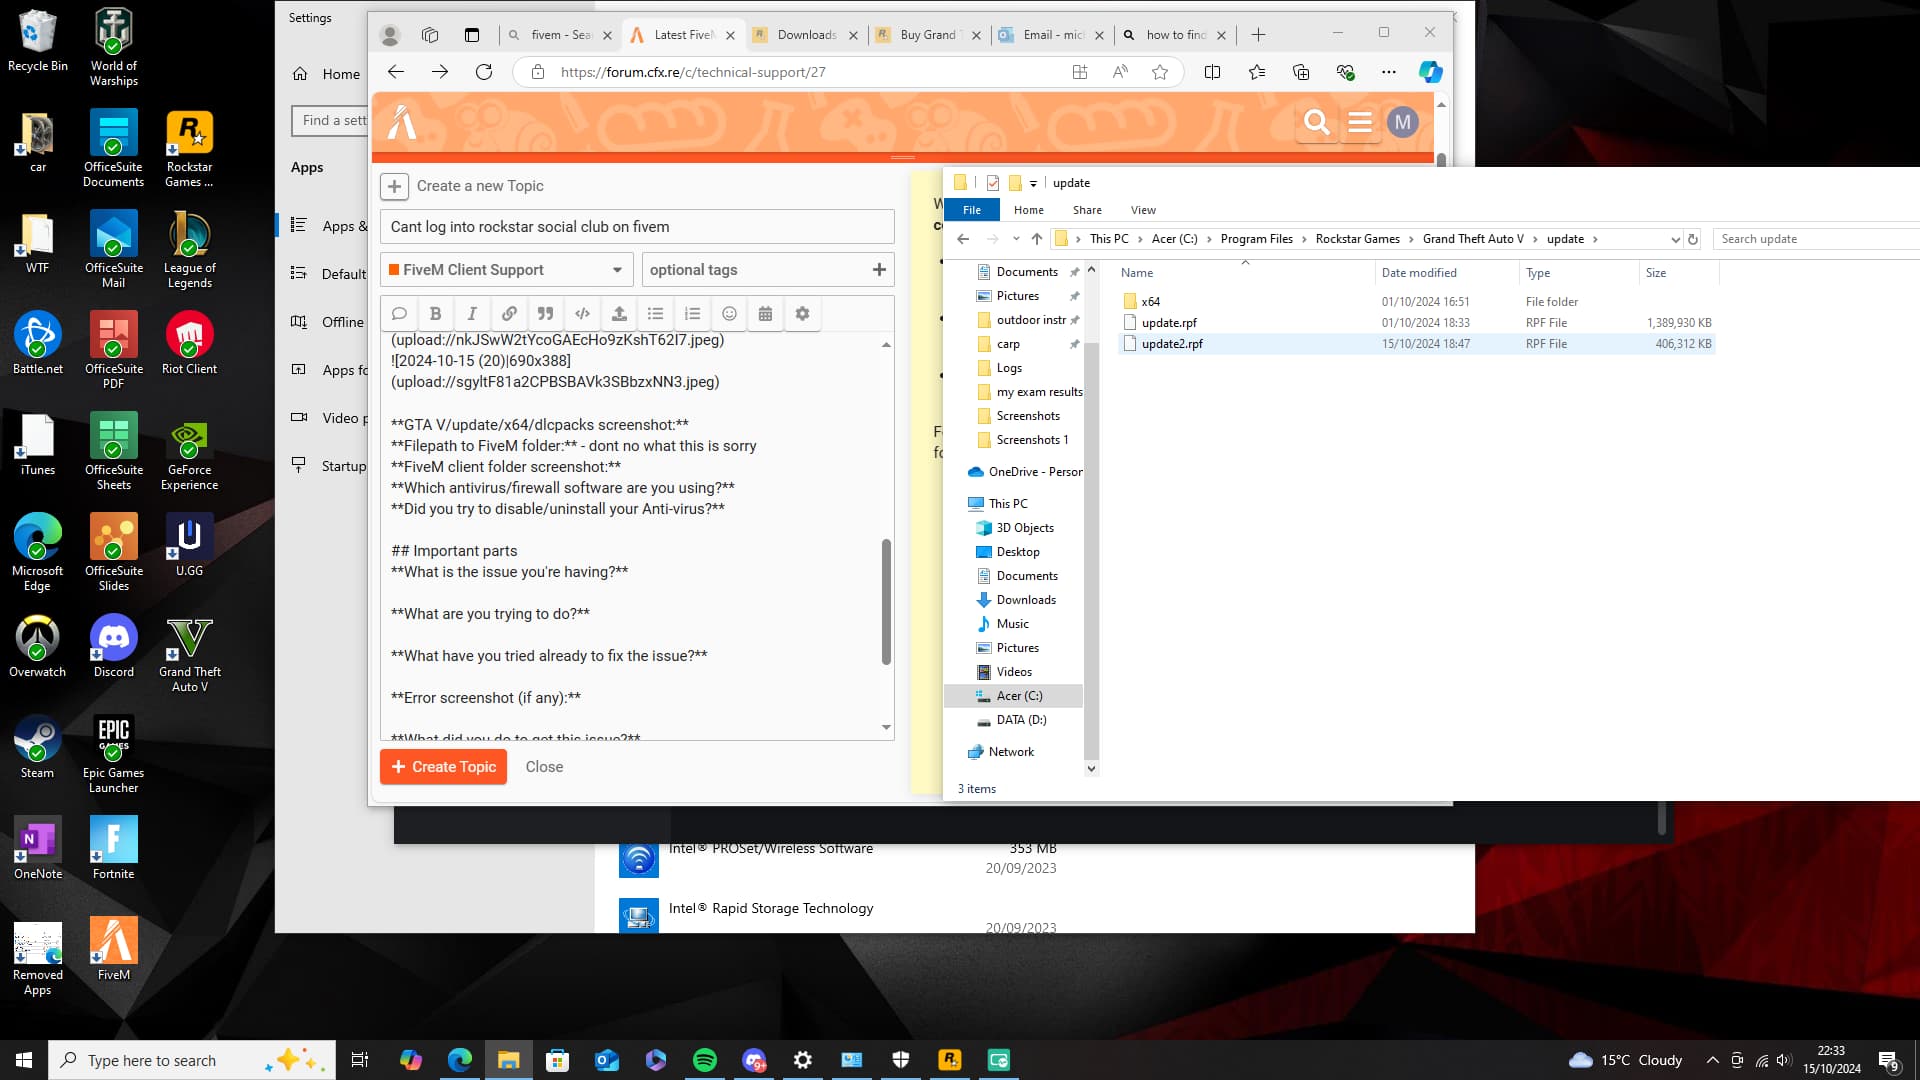Select the x64 folder row
Screen dimensions: 1920x1080
tap(1416, 302)
